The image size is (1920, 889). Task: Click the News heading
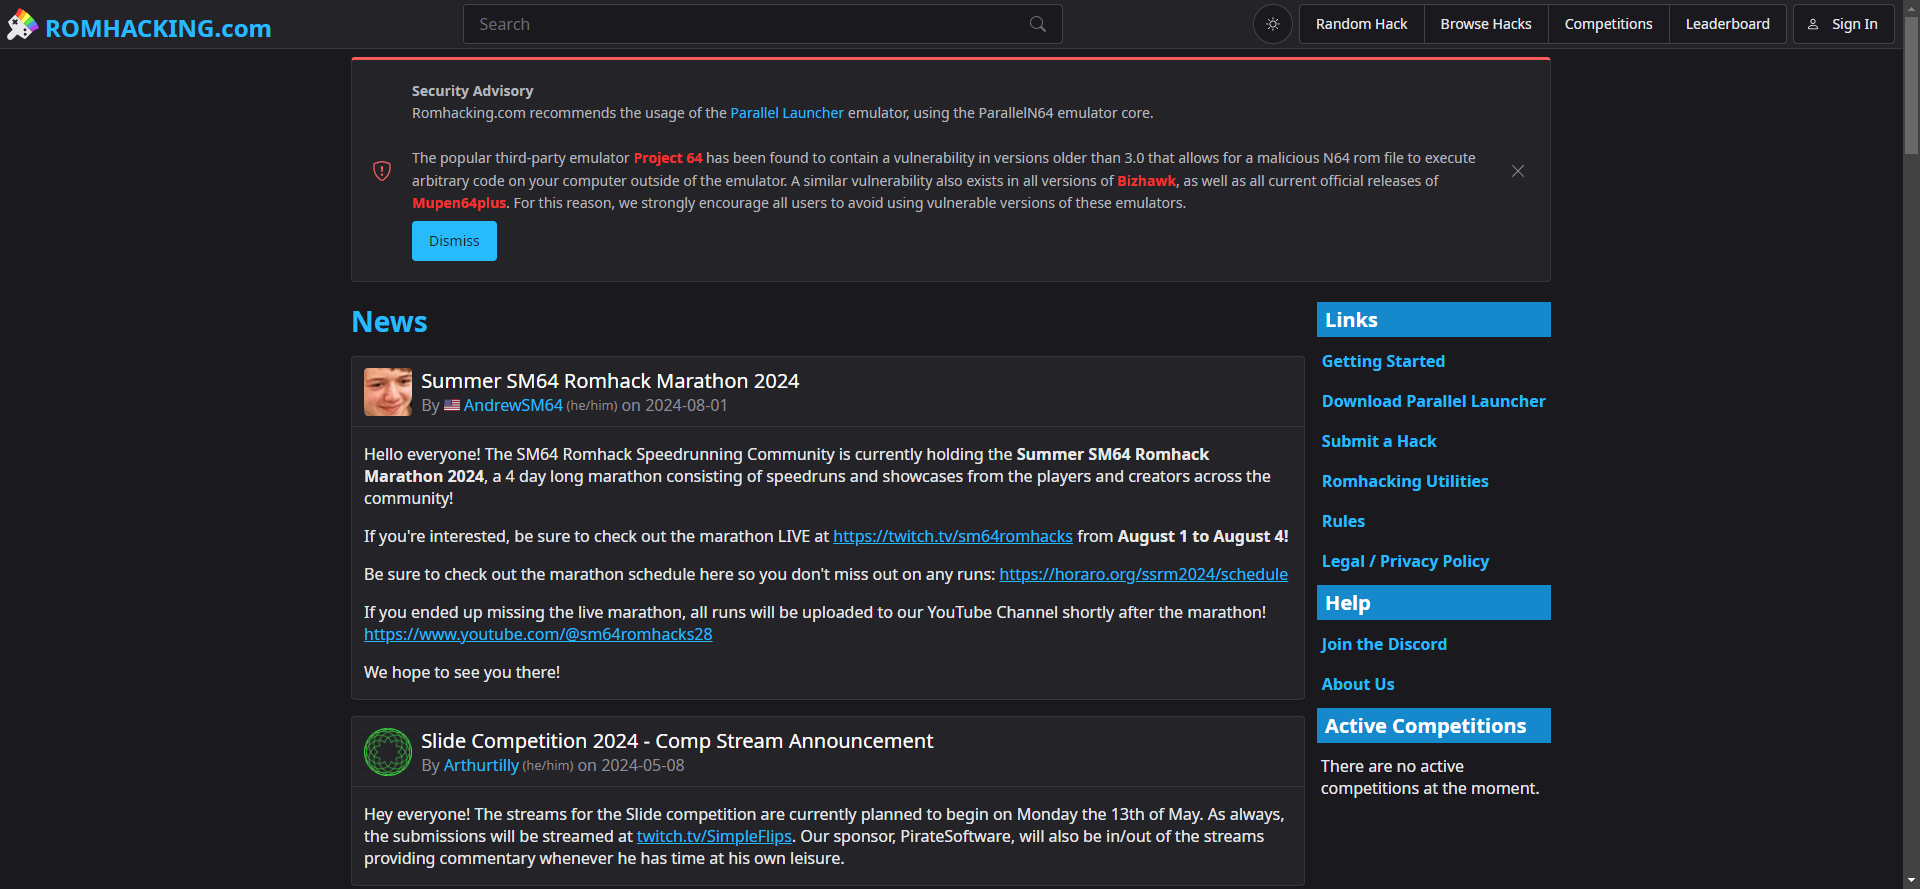coord(389,322)
